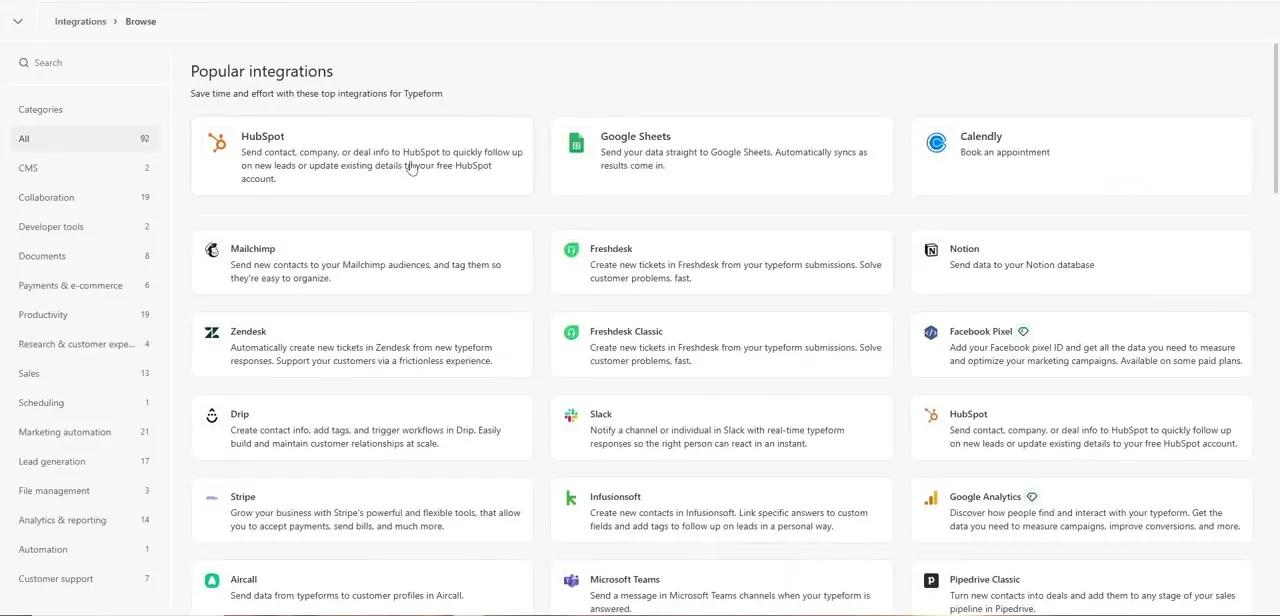Click the page vertical scrollbar
This screenshot has width=1280, height=616.
click(x=1275, y=118)
